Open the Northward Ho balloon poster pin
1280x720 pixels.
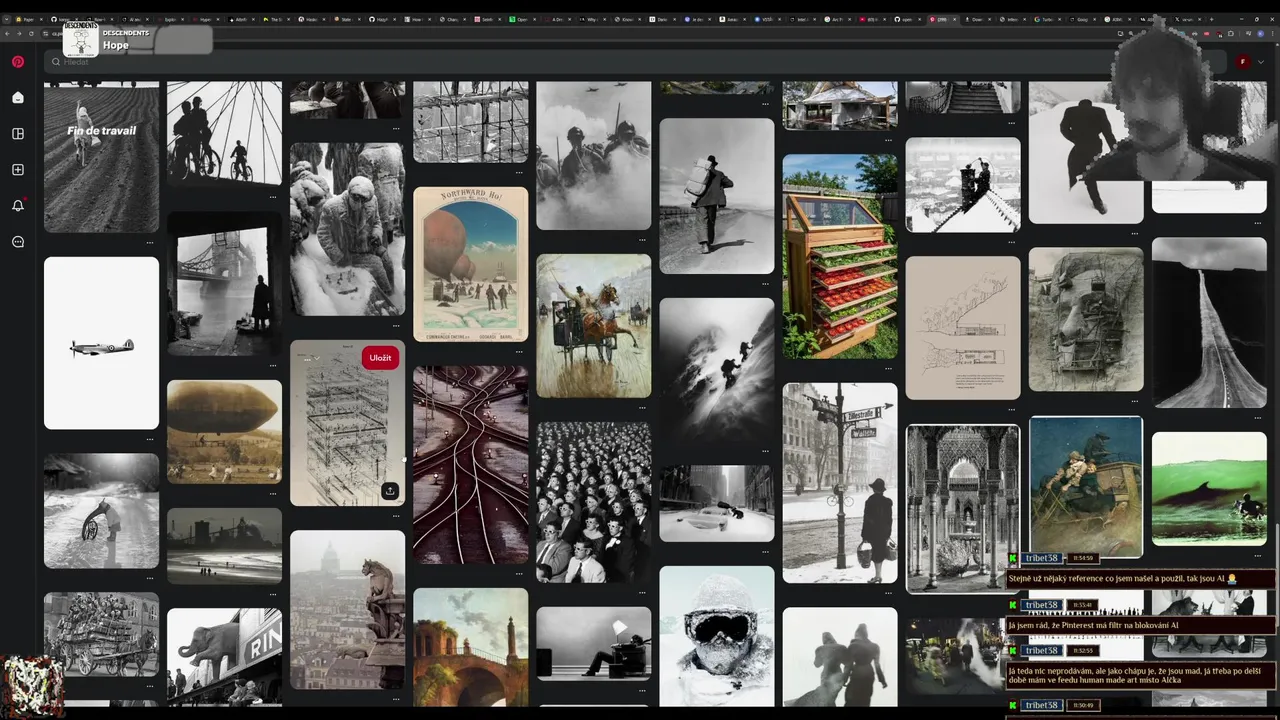(x=470, y=264)
